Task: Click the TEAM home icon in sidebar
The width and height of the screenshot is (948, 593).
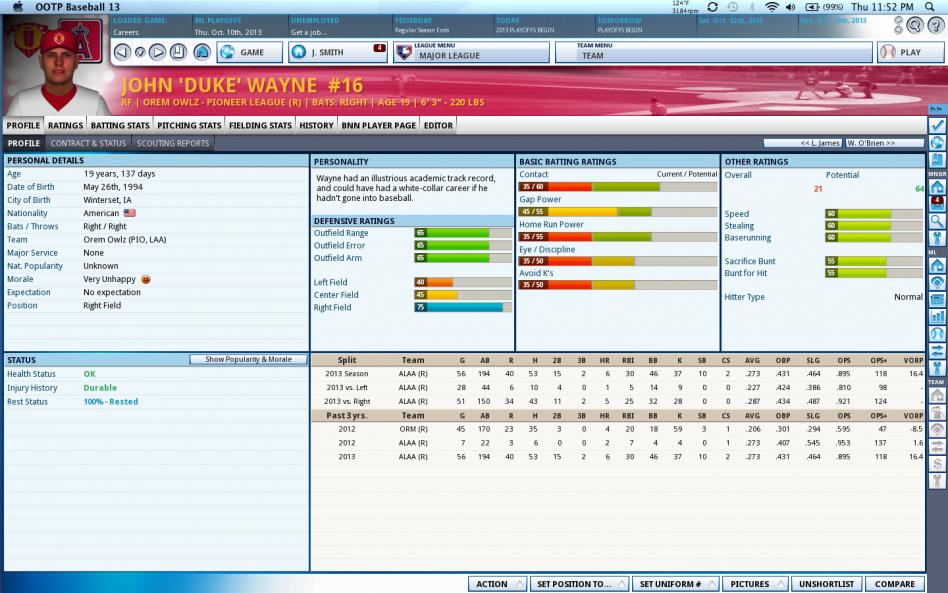Action: click(x=937, y=395)
